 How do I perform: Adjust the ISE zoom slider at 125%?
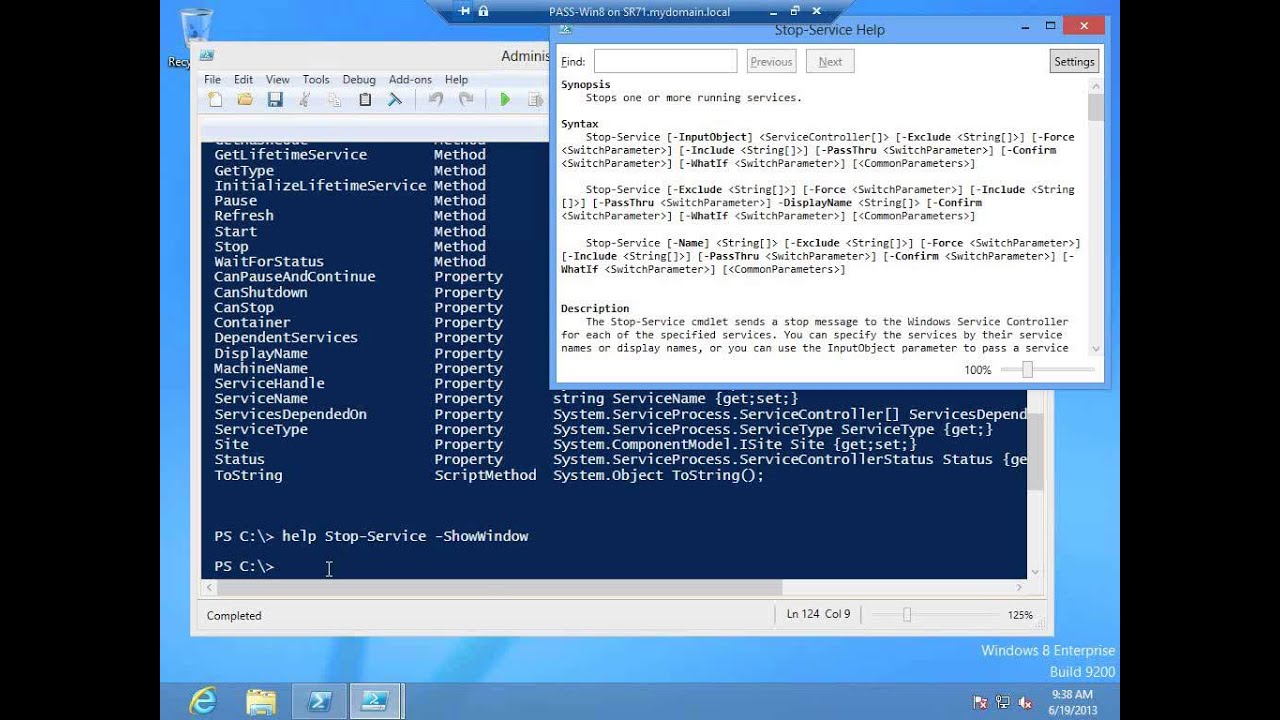(907, 615)
